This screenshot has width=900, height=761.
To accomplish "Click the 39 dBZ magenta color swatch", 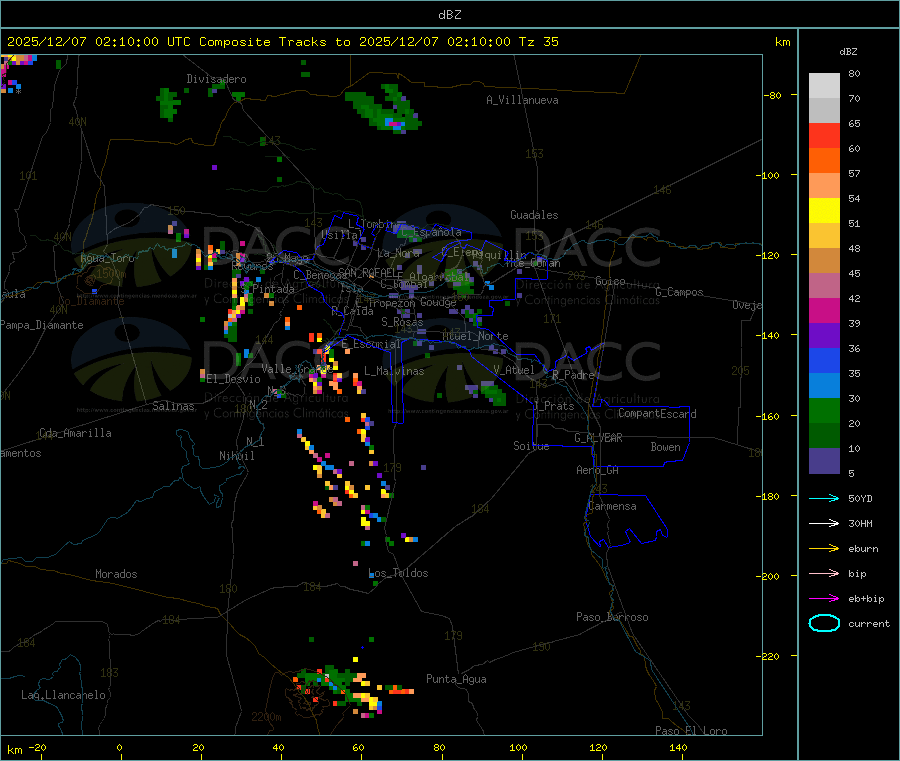I will [x=824, y=310].
